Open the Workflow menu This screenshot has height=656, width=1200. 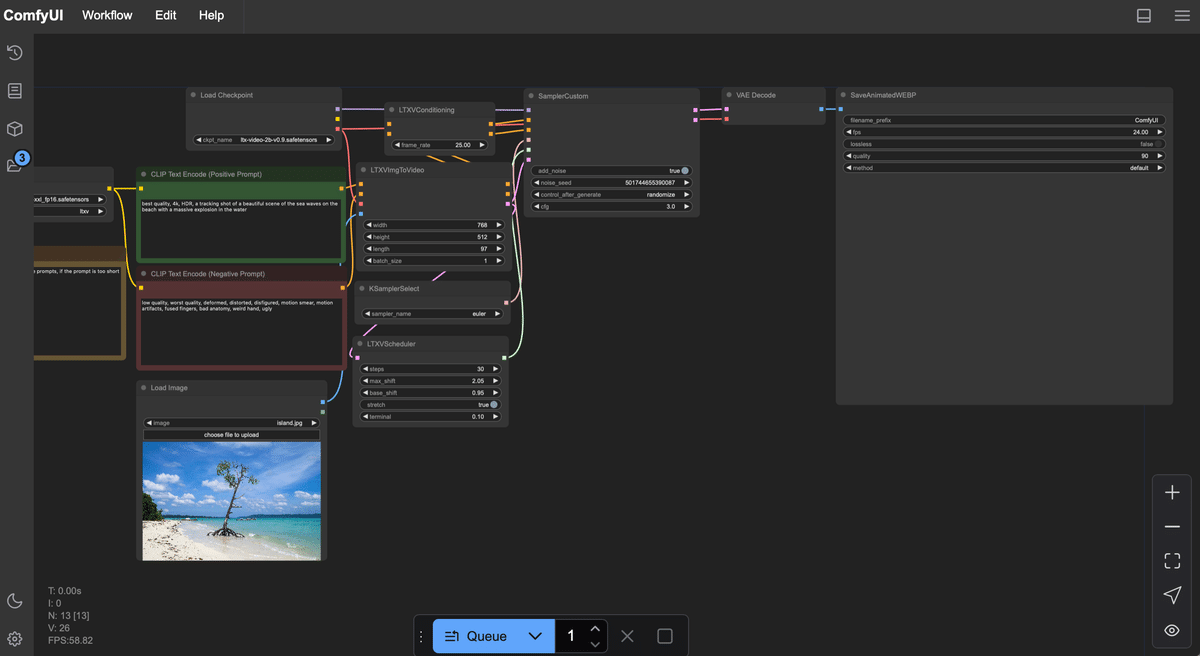point(107,15)
